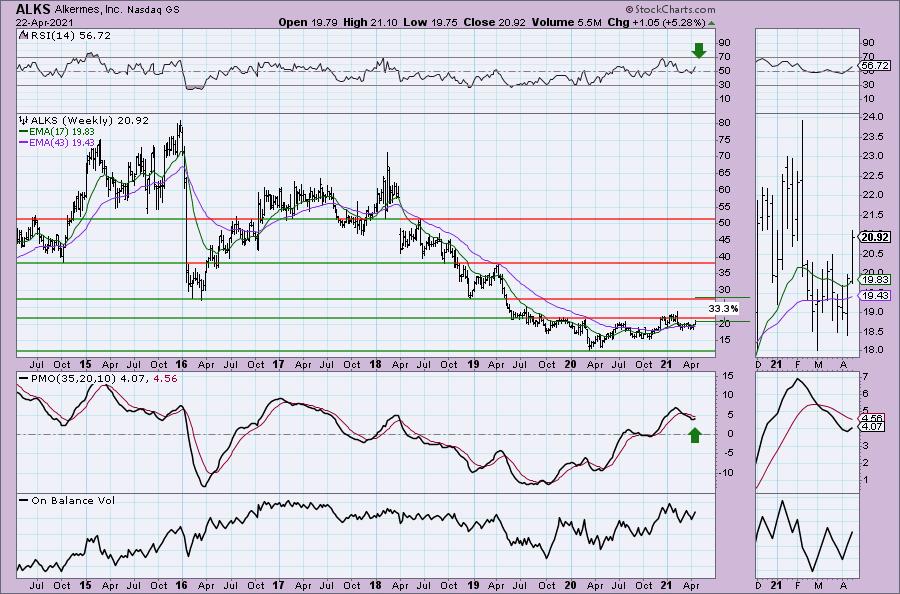Click the Nasdaq GS exchange label
Image resolution: width=900 pixels, height=594 pixels.
pos(151,10)
